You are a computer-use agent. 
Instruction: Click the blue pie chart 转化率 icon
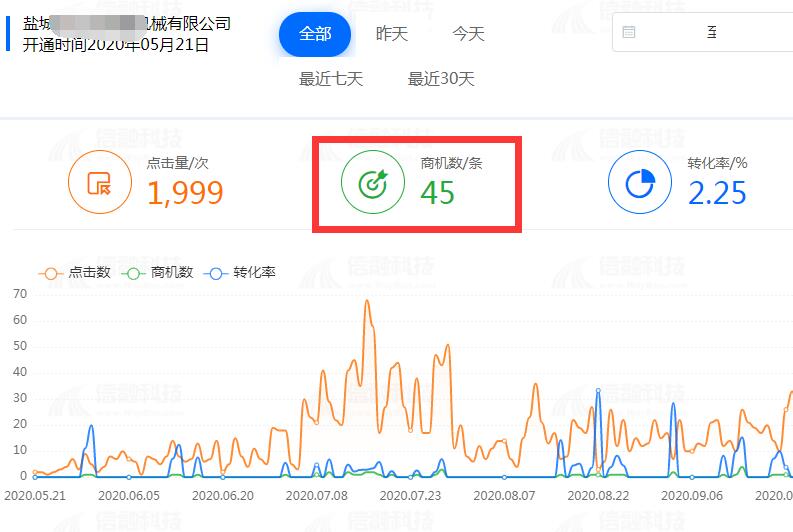(x=639, y=183)
